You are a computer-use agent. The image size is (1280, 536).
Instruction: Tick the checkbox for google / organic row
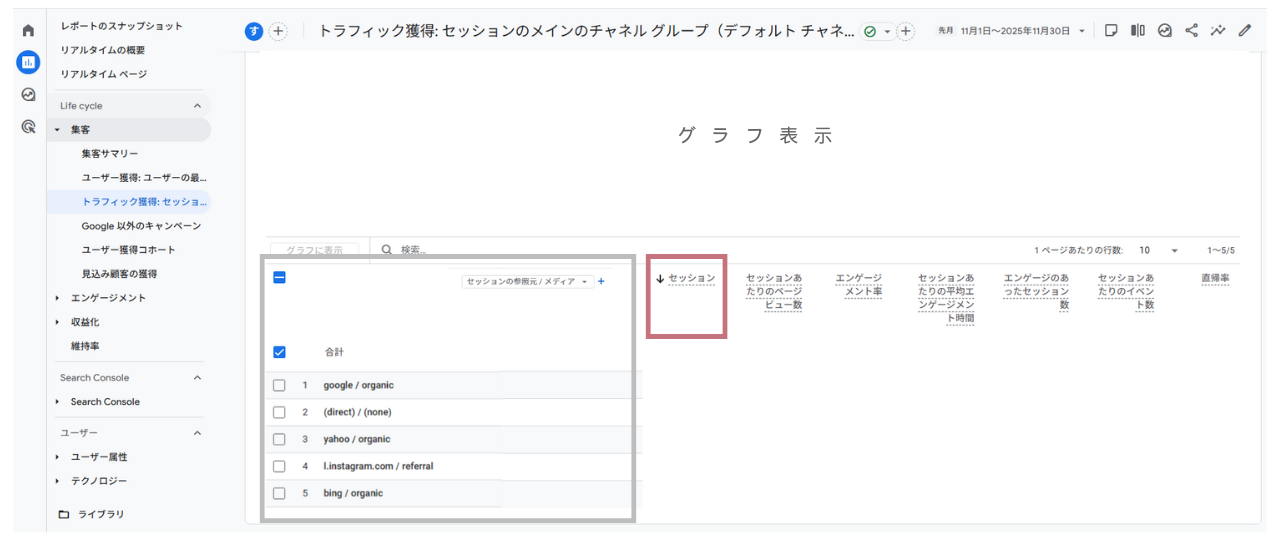(x=279, y=385)
